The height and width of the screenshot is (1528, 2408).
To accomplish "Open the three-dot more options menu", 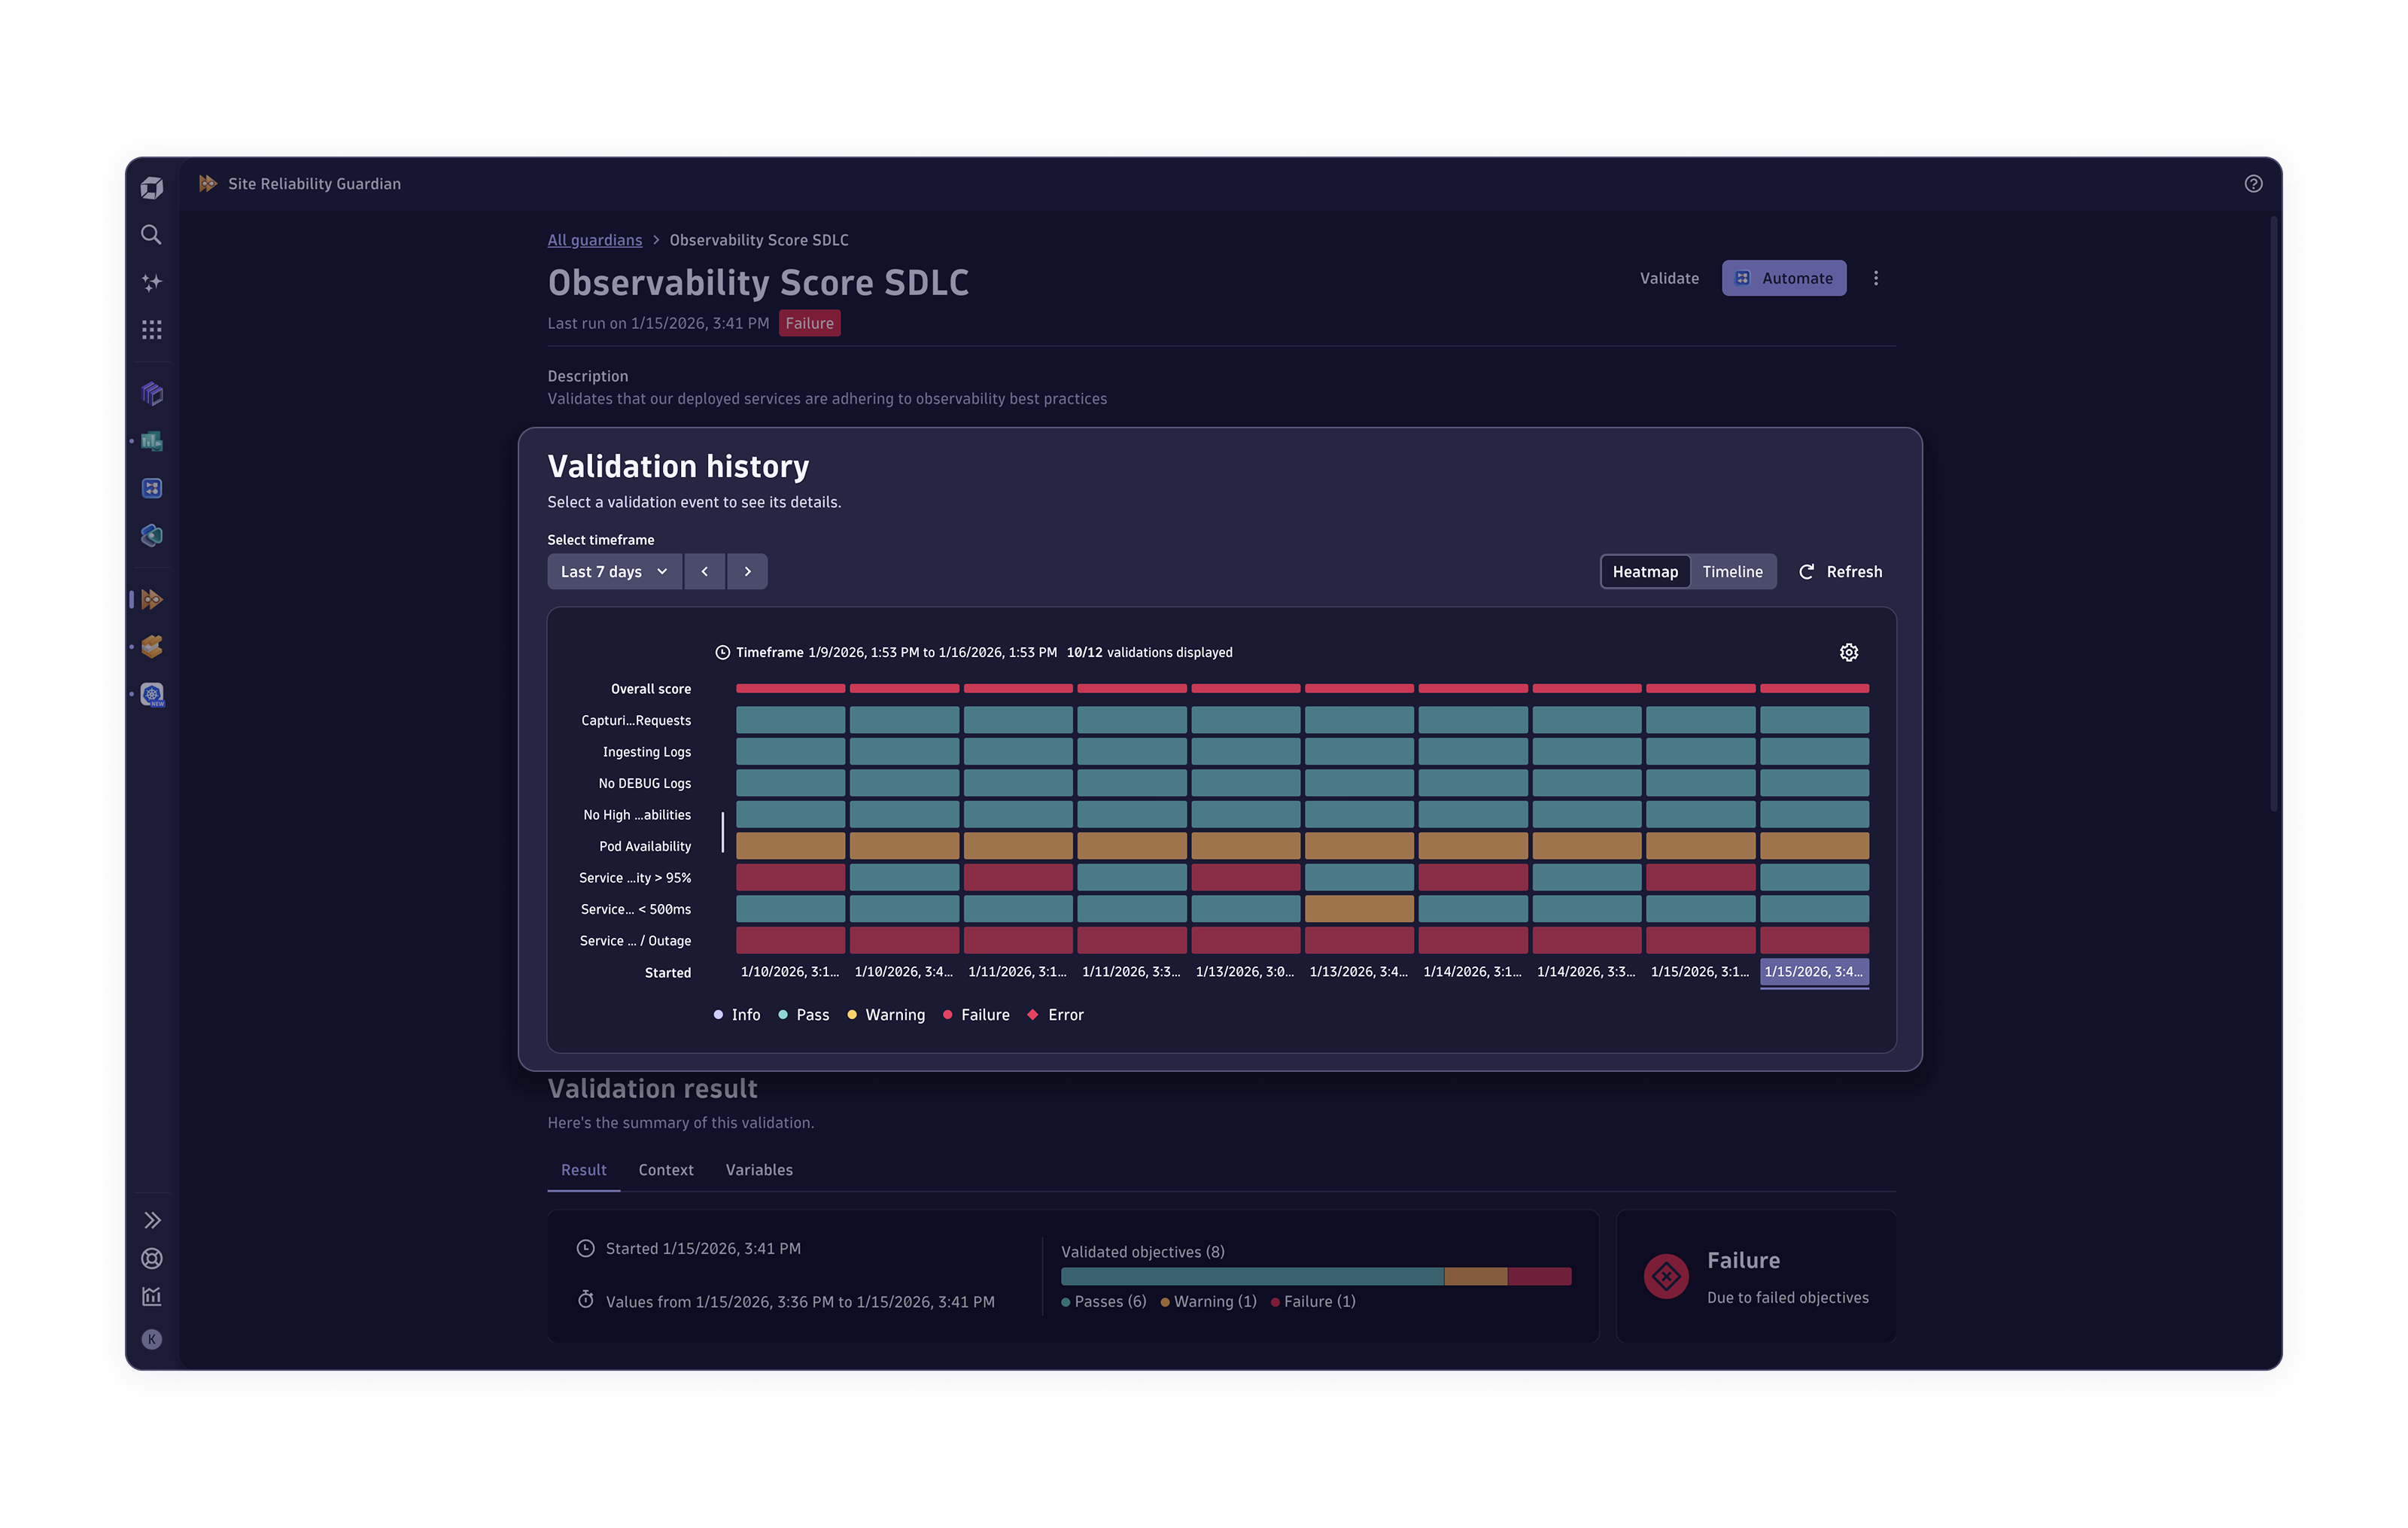I will (x=1875, y=279).
